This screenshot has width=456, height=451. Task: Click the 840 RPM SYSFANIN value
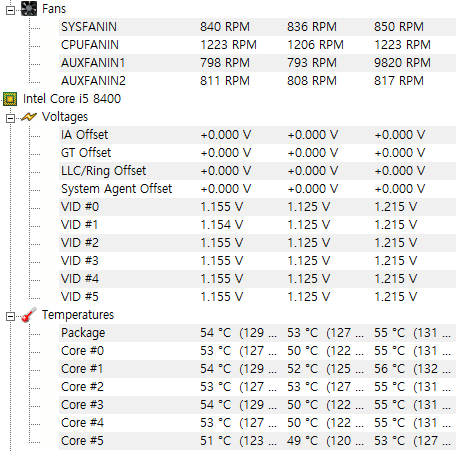pyautogui.click(x=225, y=27)
